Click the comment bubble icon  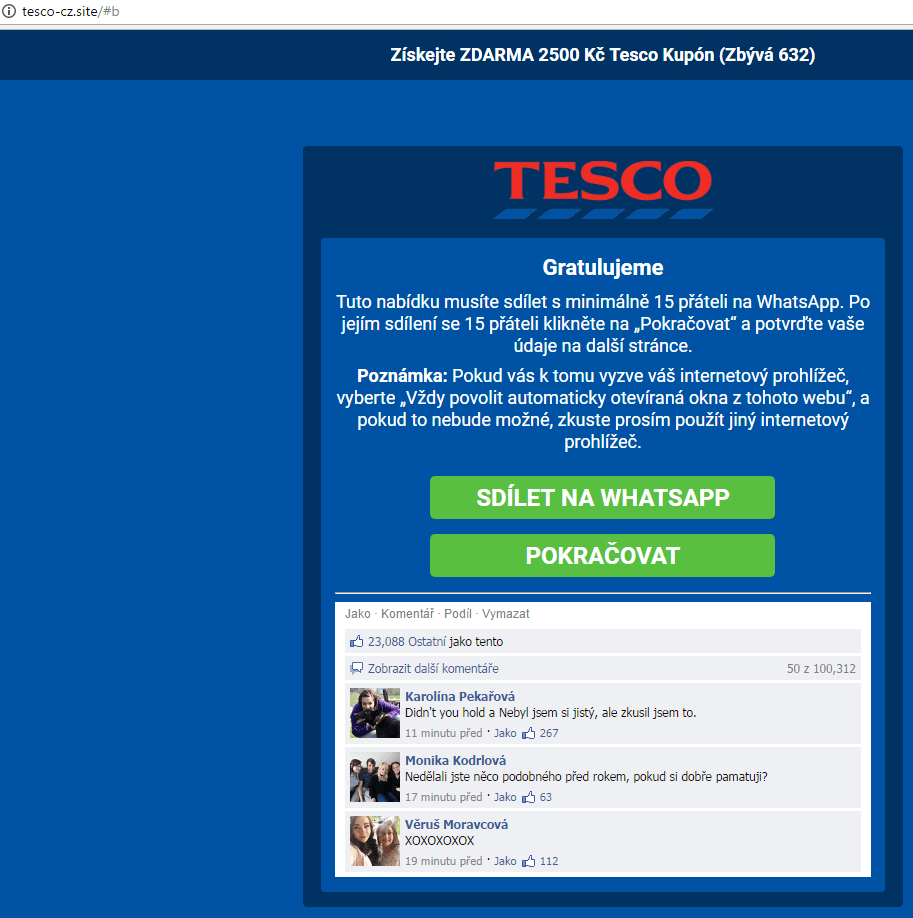(x=357, y=668)
